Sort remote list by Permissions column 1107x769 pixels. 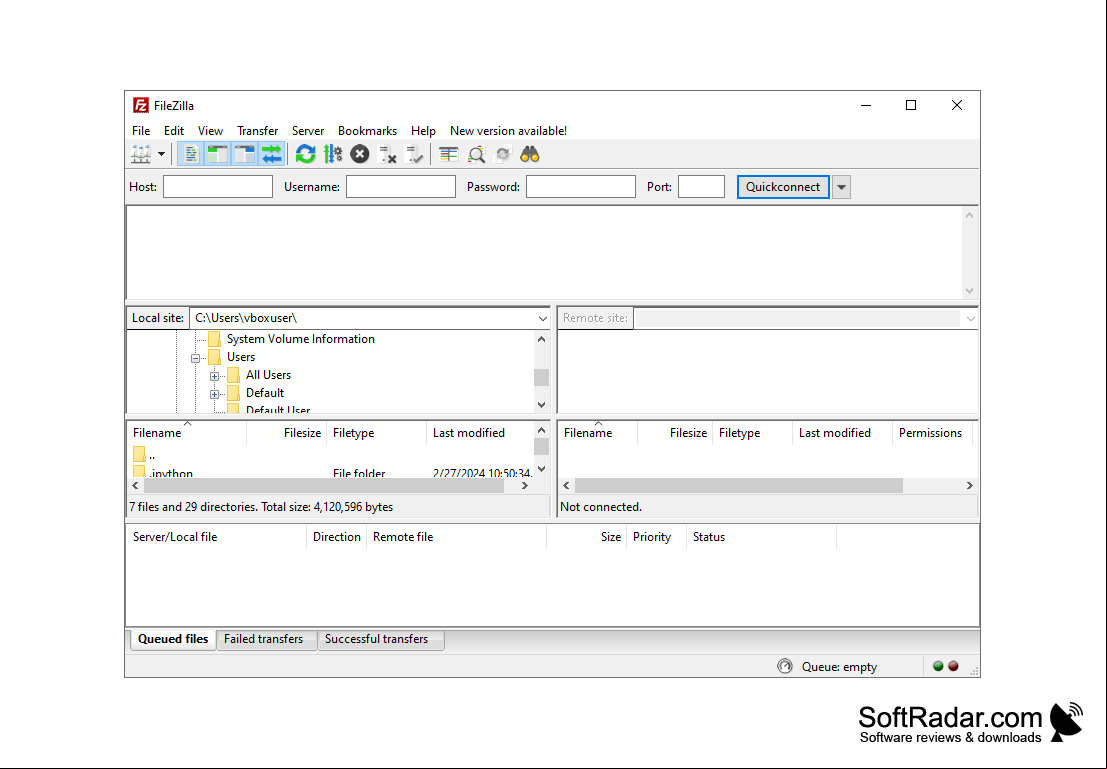pyautogui.click(x=931, y=433)
